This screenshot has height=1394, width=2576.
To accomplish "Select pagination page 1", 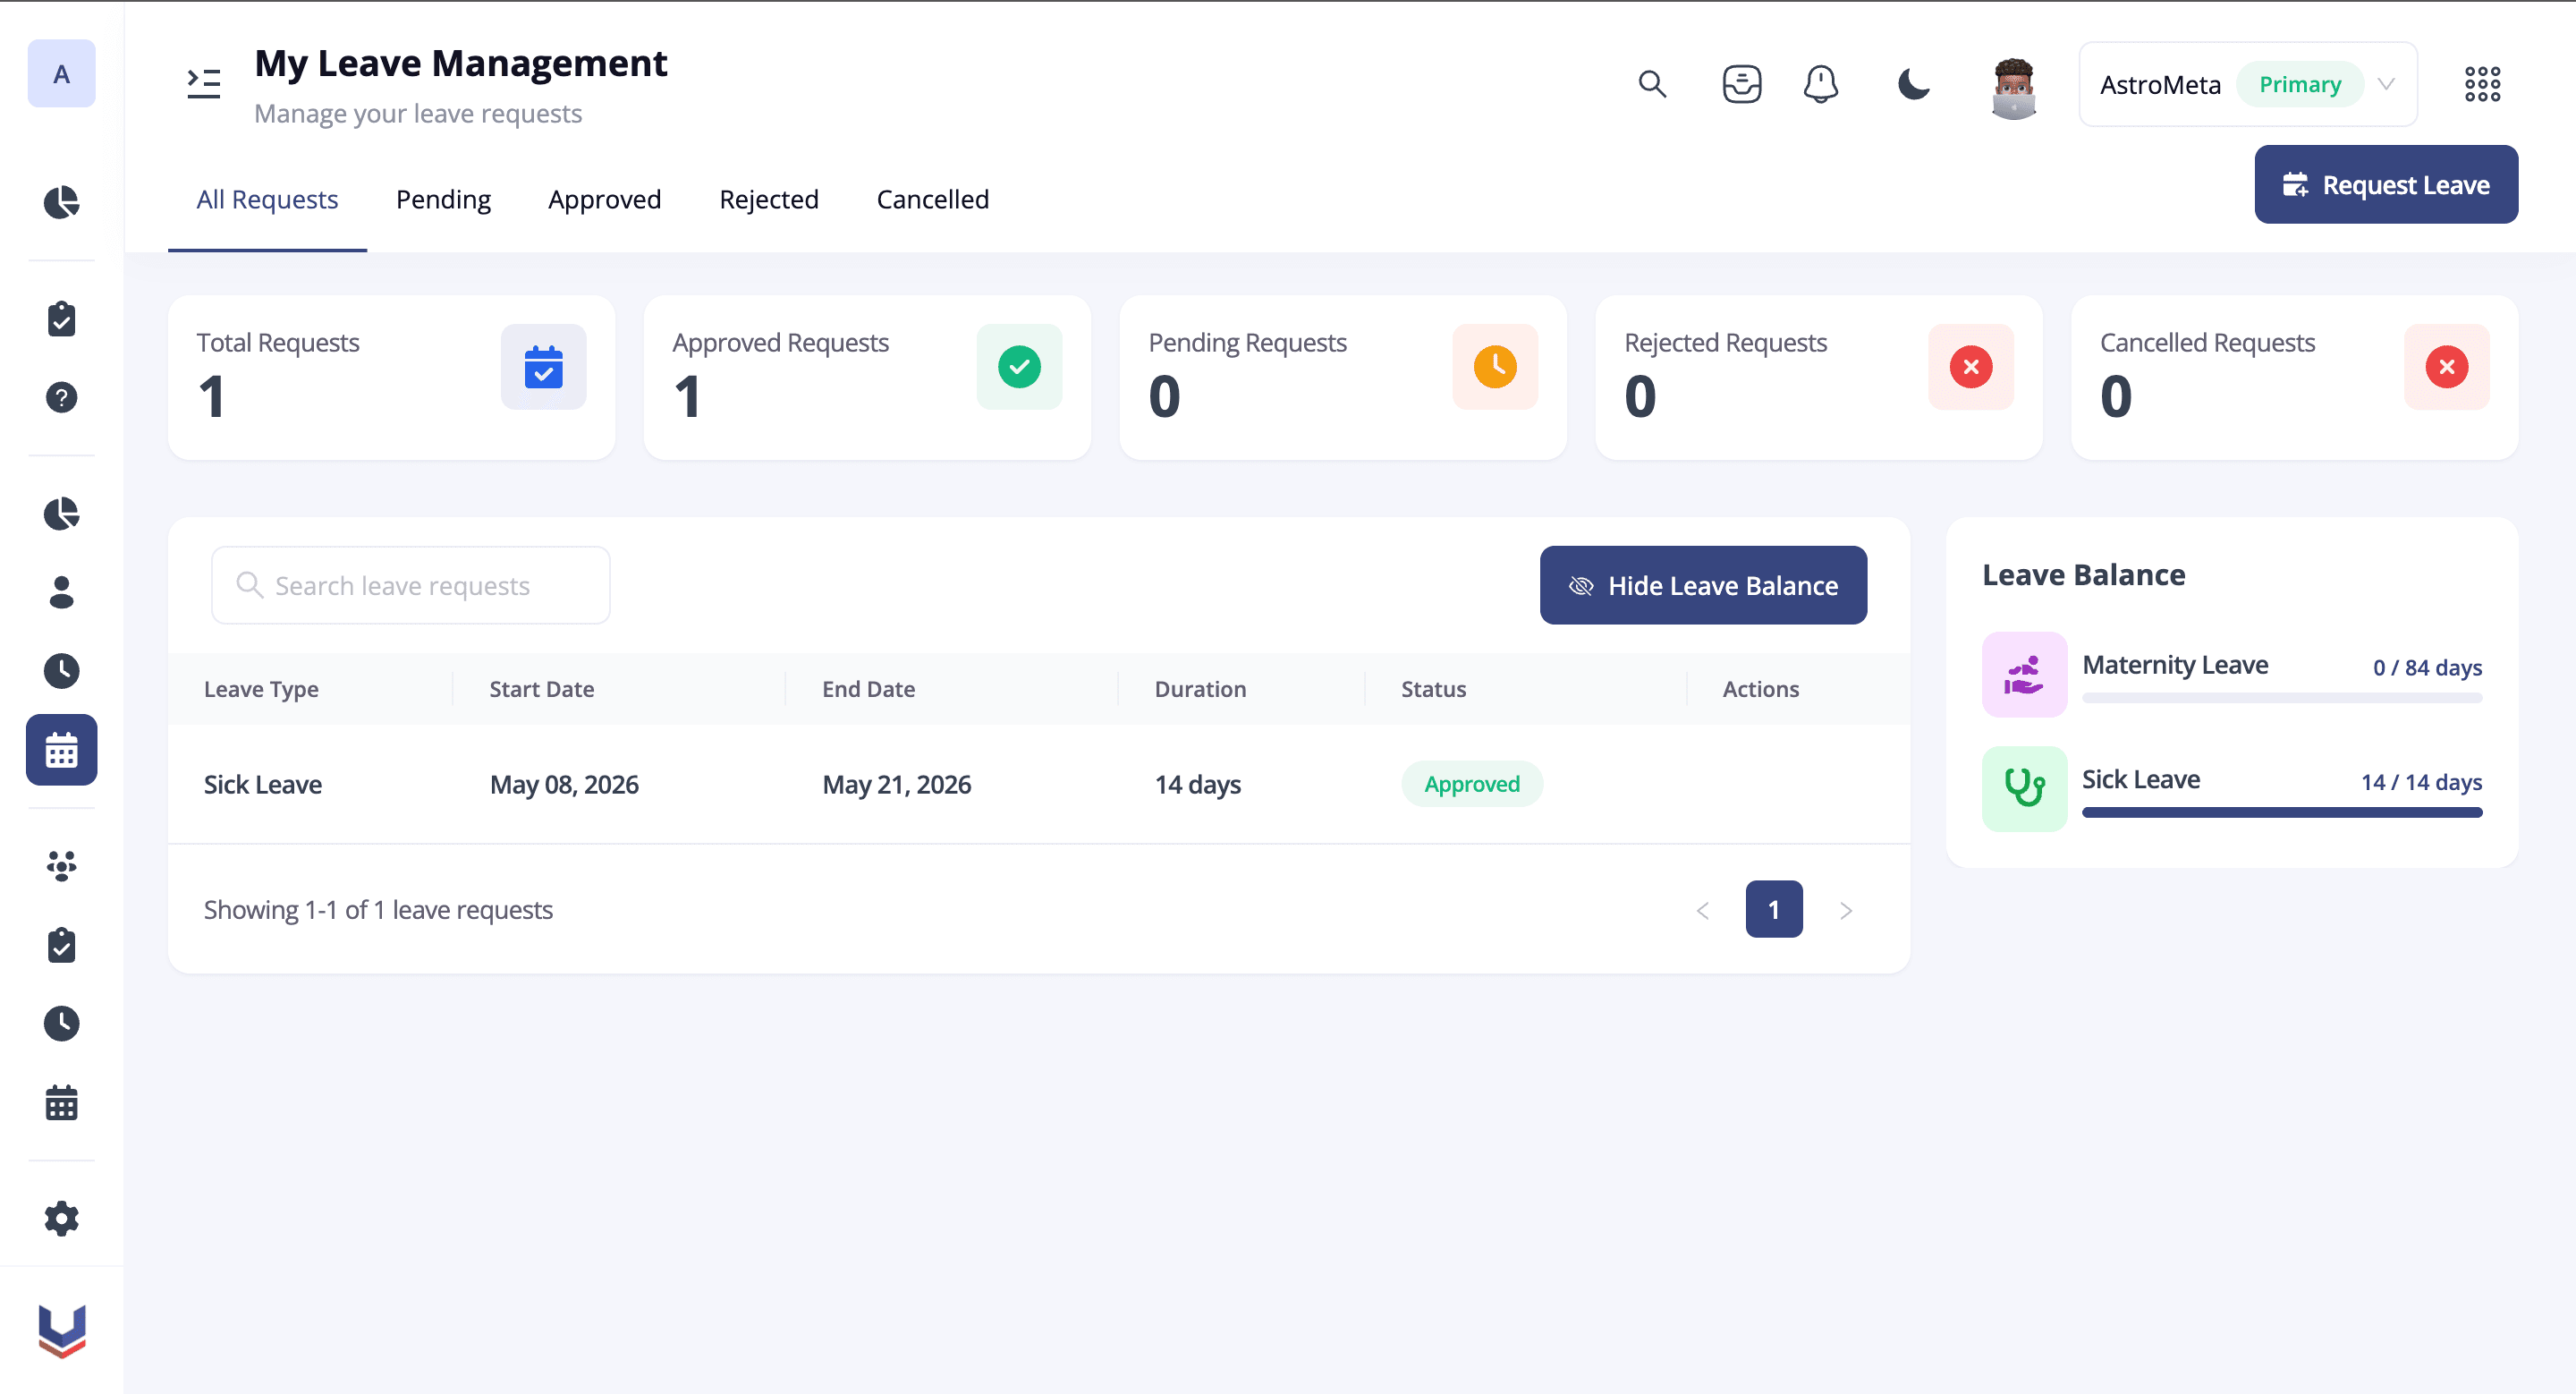I will coord(1773,909).
